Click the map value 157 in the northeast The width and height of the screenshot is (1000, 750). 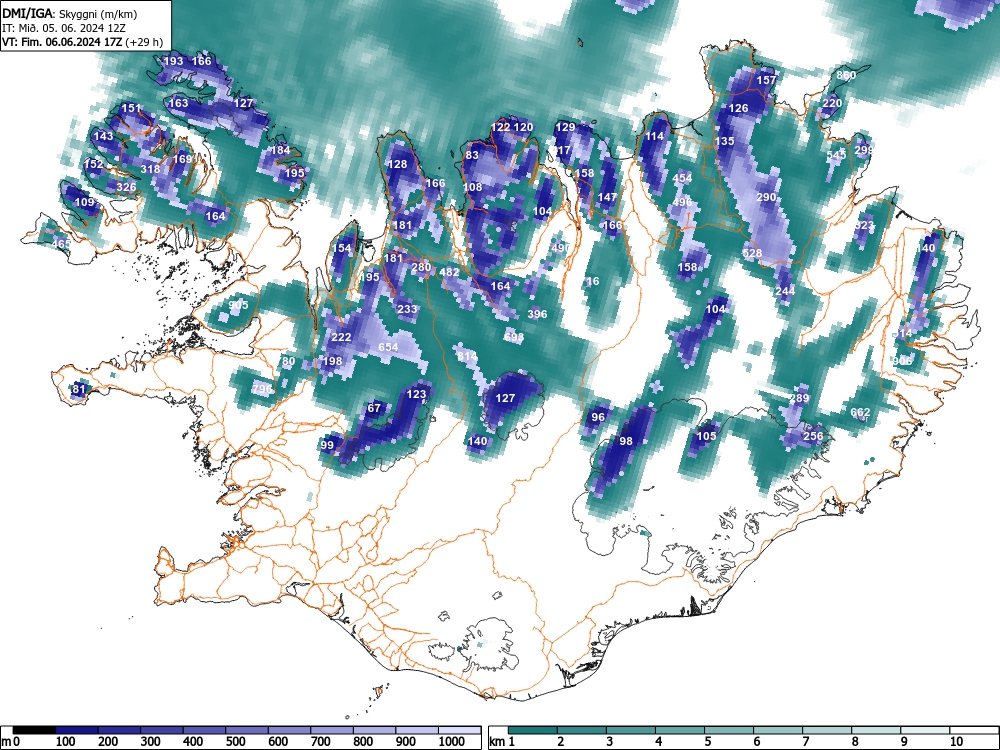tap(767, 80)
